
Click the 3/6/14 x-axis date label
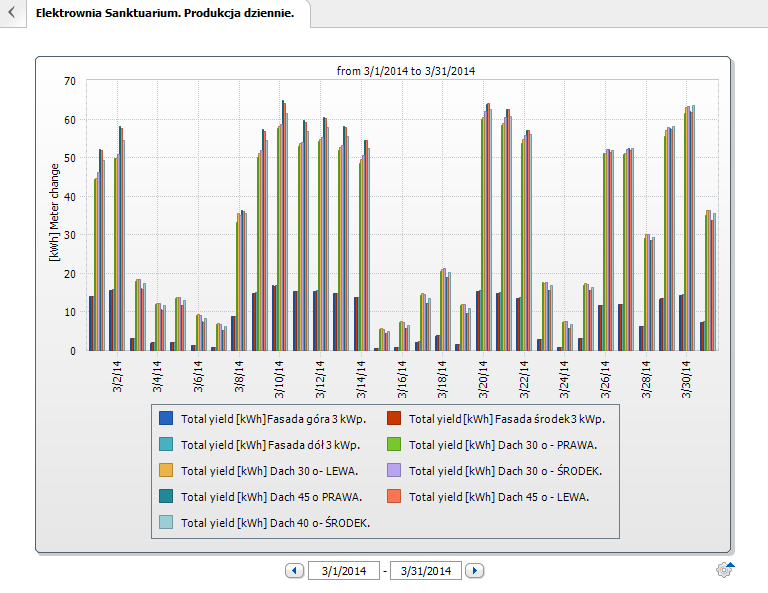[x=198, y=377]
